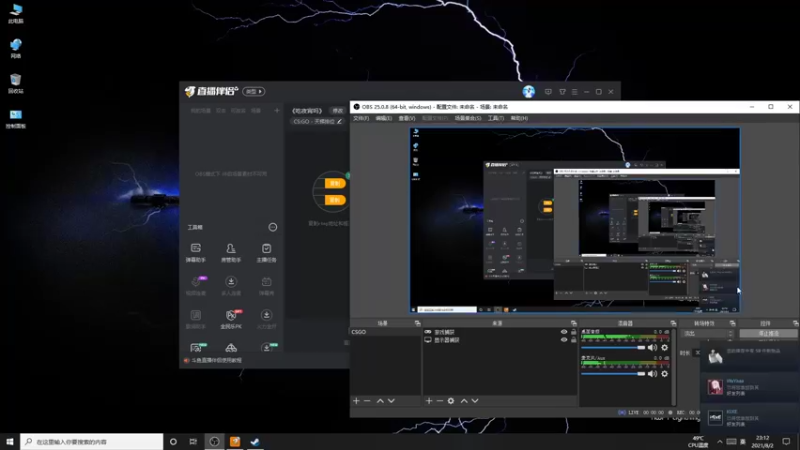800x450 pixels.
Task: Open Task View on the taskbar
Action: pyautogui.click(x=193, y=441)
